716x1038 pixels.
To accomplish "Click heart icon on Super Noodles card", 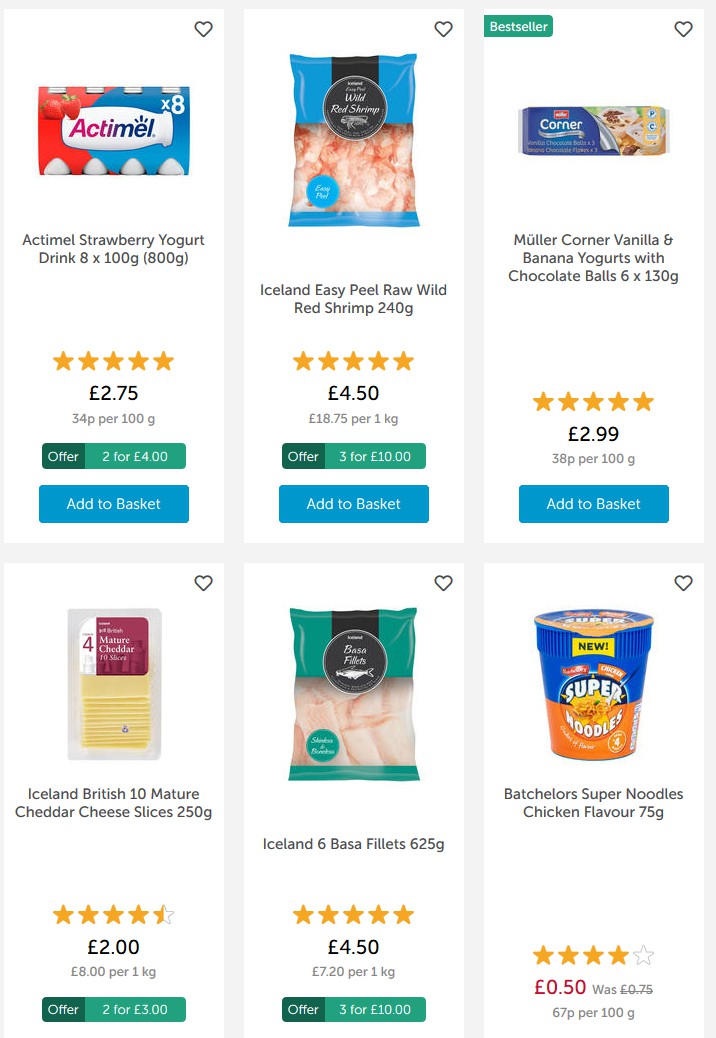I will pyautogui.click(x=683, y=583).
